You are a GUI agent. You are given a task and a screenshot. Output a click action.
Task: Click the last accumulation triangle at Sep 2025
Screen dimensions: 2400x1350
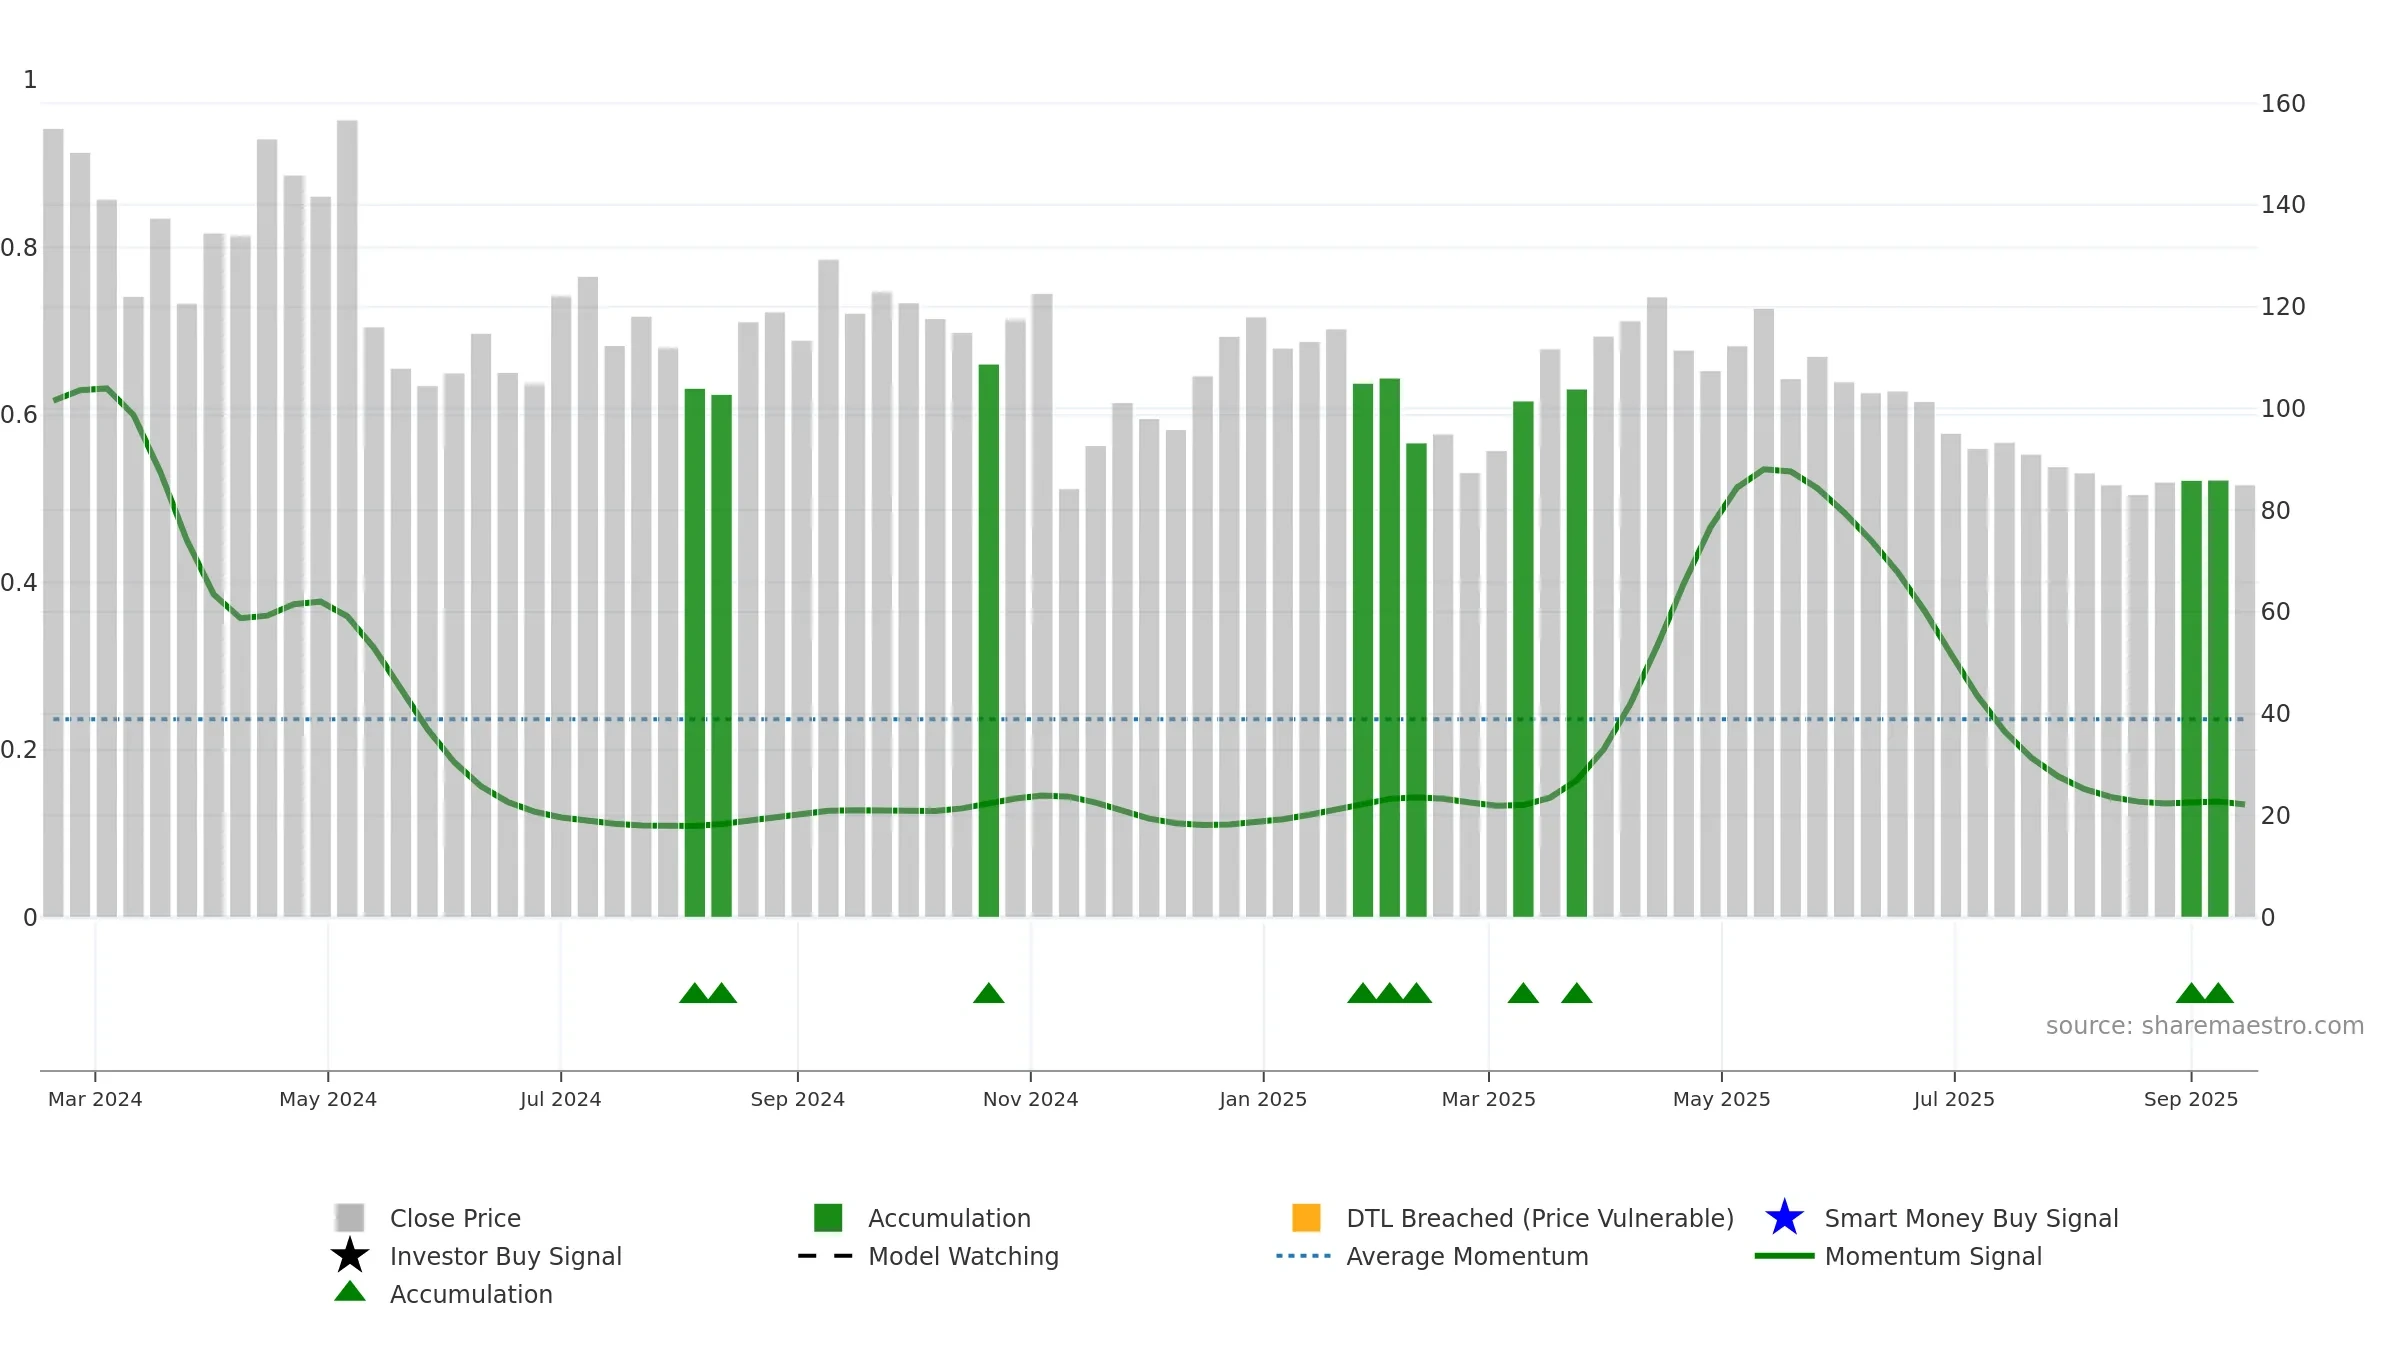click(x=2218, y=993)
